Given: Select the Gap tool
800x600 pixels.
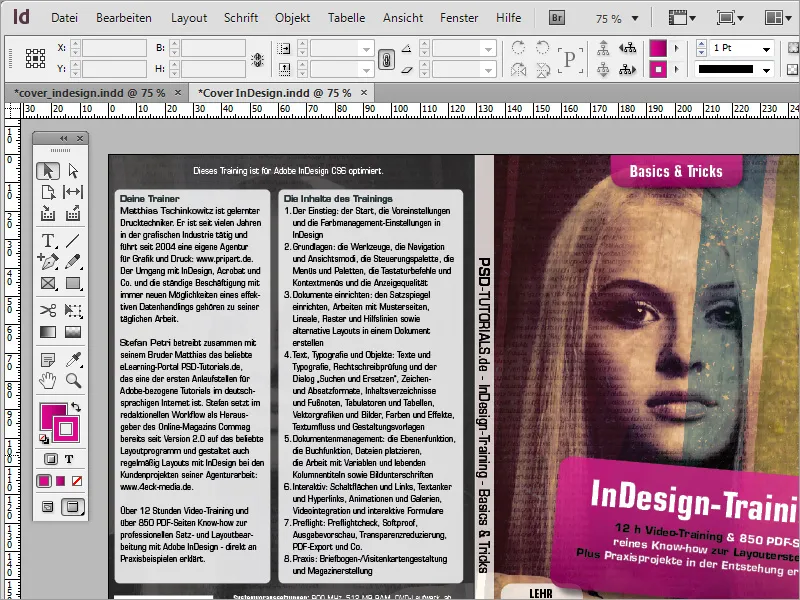Looking at the screenshot, I should [73, 192].
